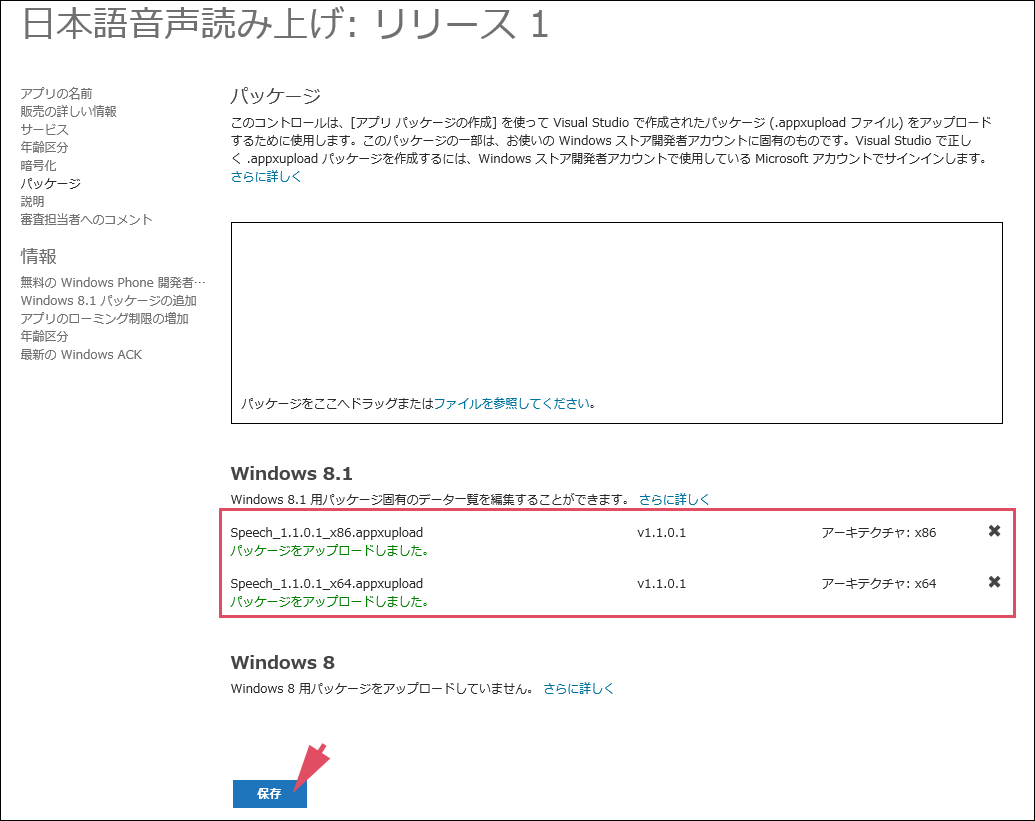Select Speech_1.1.0.1_x86.appxupload file name
The width and height of the screenshot is (1035, 821).
pyautogui.click(x=327, y=533)
